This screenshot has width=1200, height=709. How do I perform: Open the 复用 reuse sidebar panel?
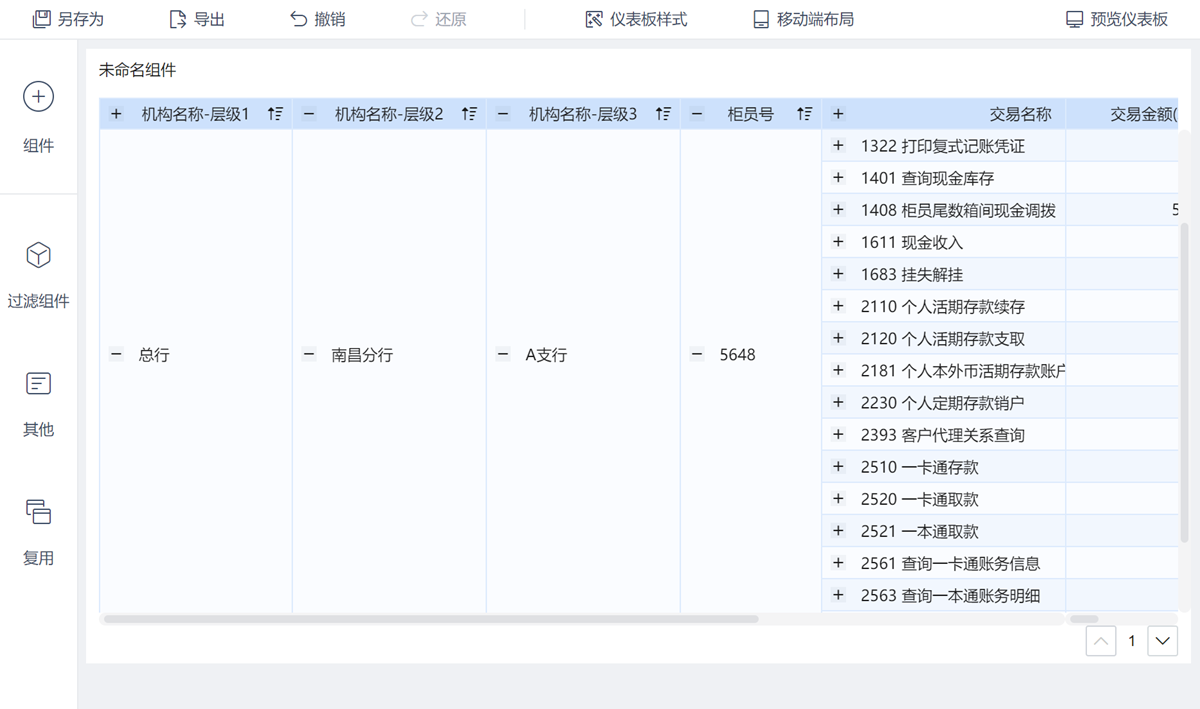coord(38,531)
